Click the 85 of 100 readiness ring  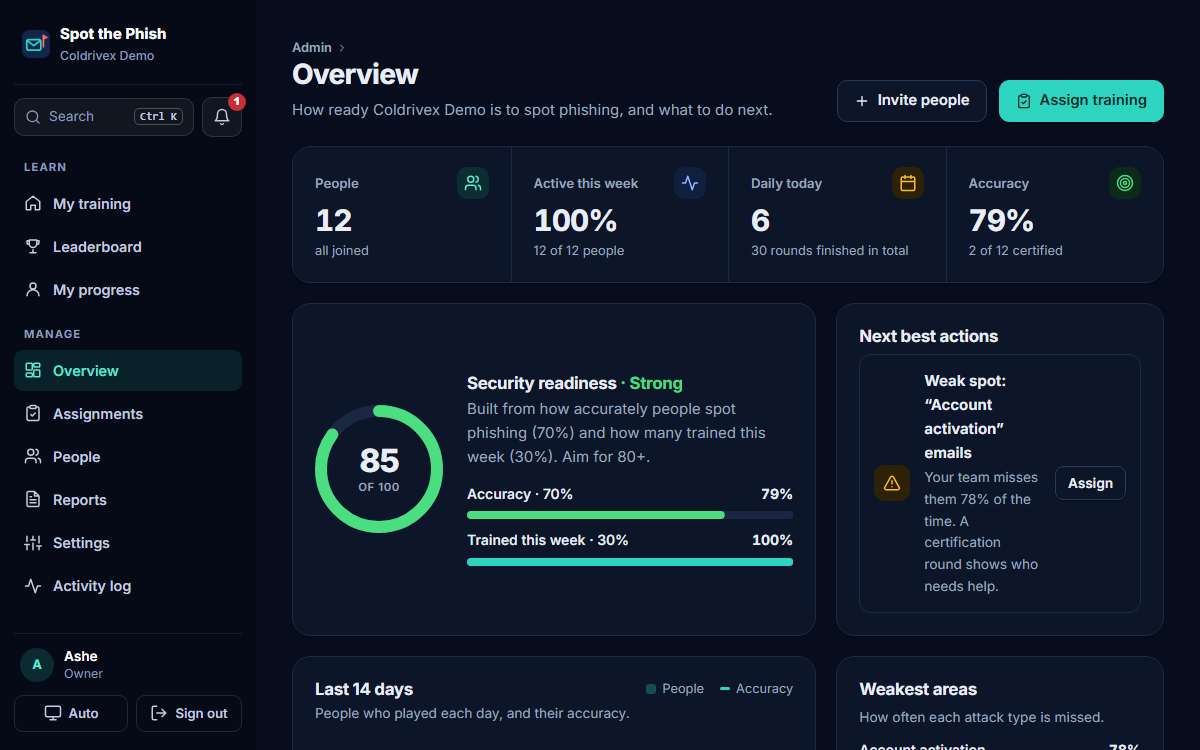[x=379, y=469]
